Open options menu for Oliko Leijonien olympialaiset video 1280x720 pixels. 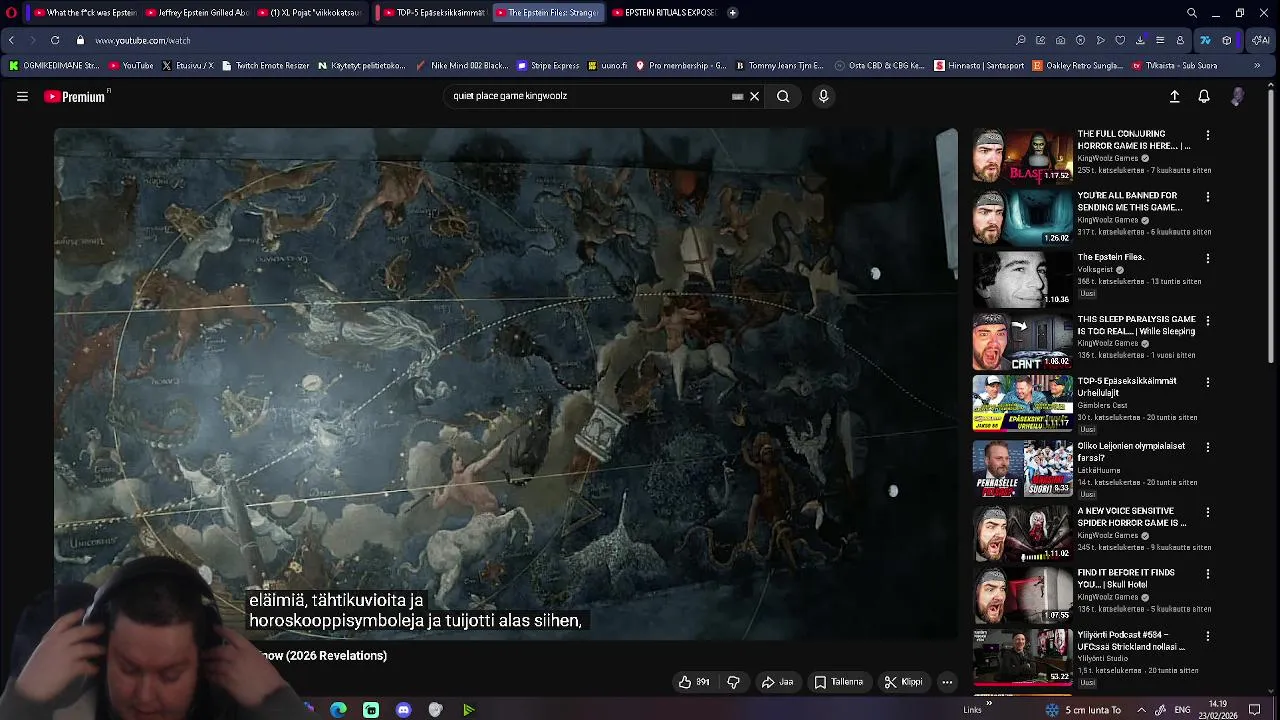(x=1207, y=447)
